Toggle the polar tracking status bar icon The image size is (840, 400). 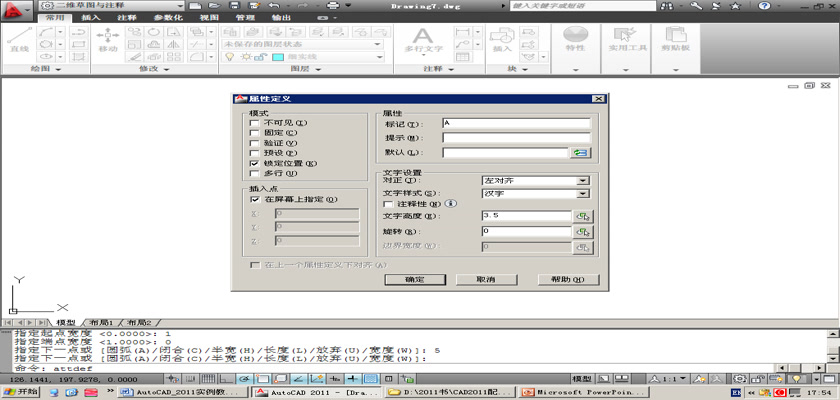coord(244,379)
